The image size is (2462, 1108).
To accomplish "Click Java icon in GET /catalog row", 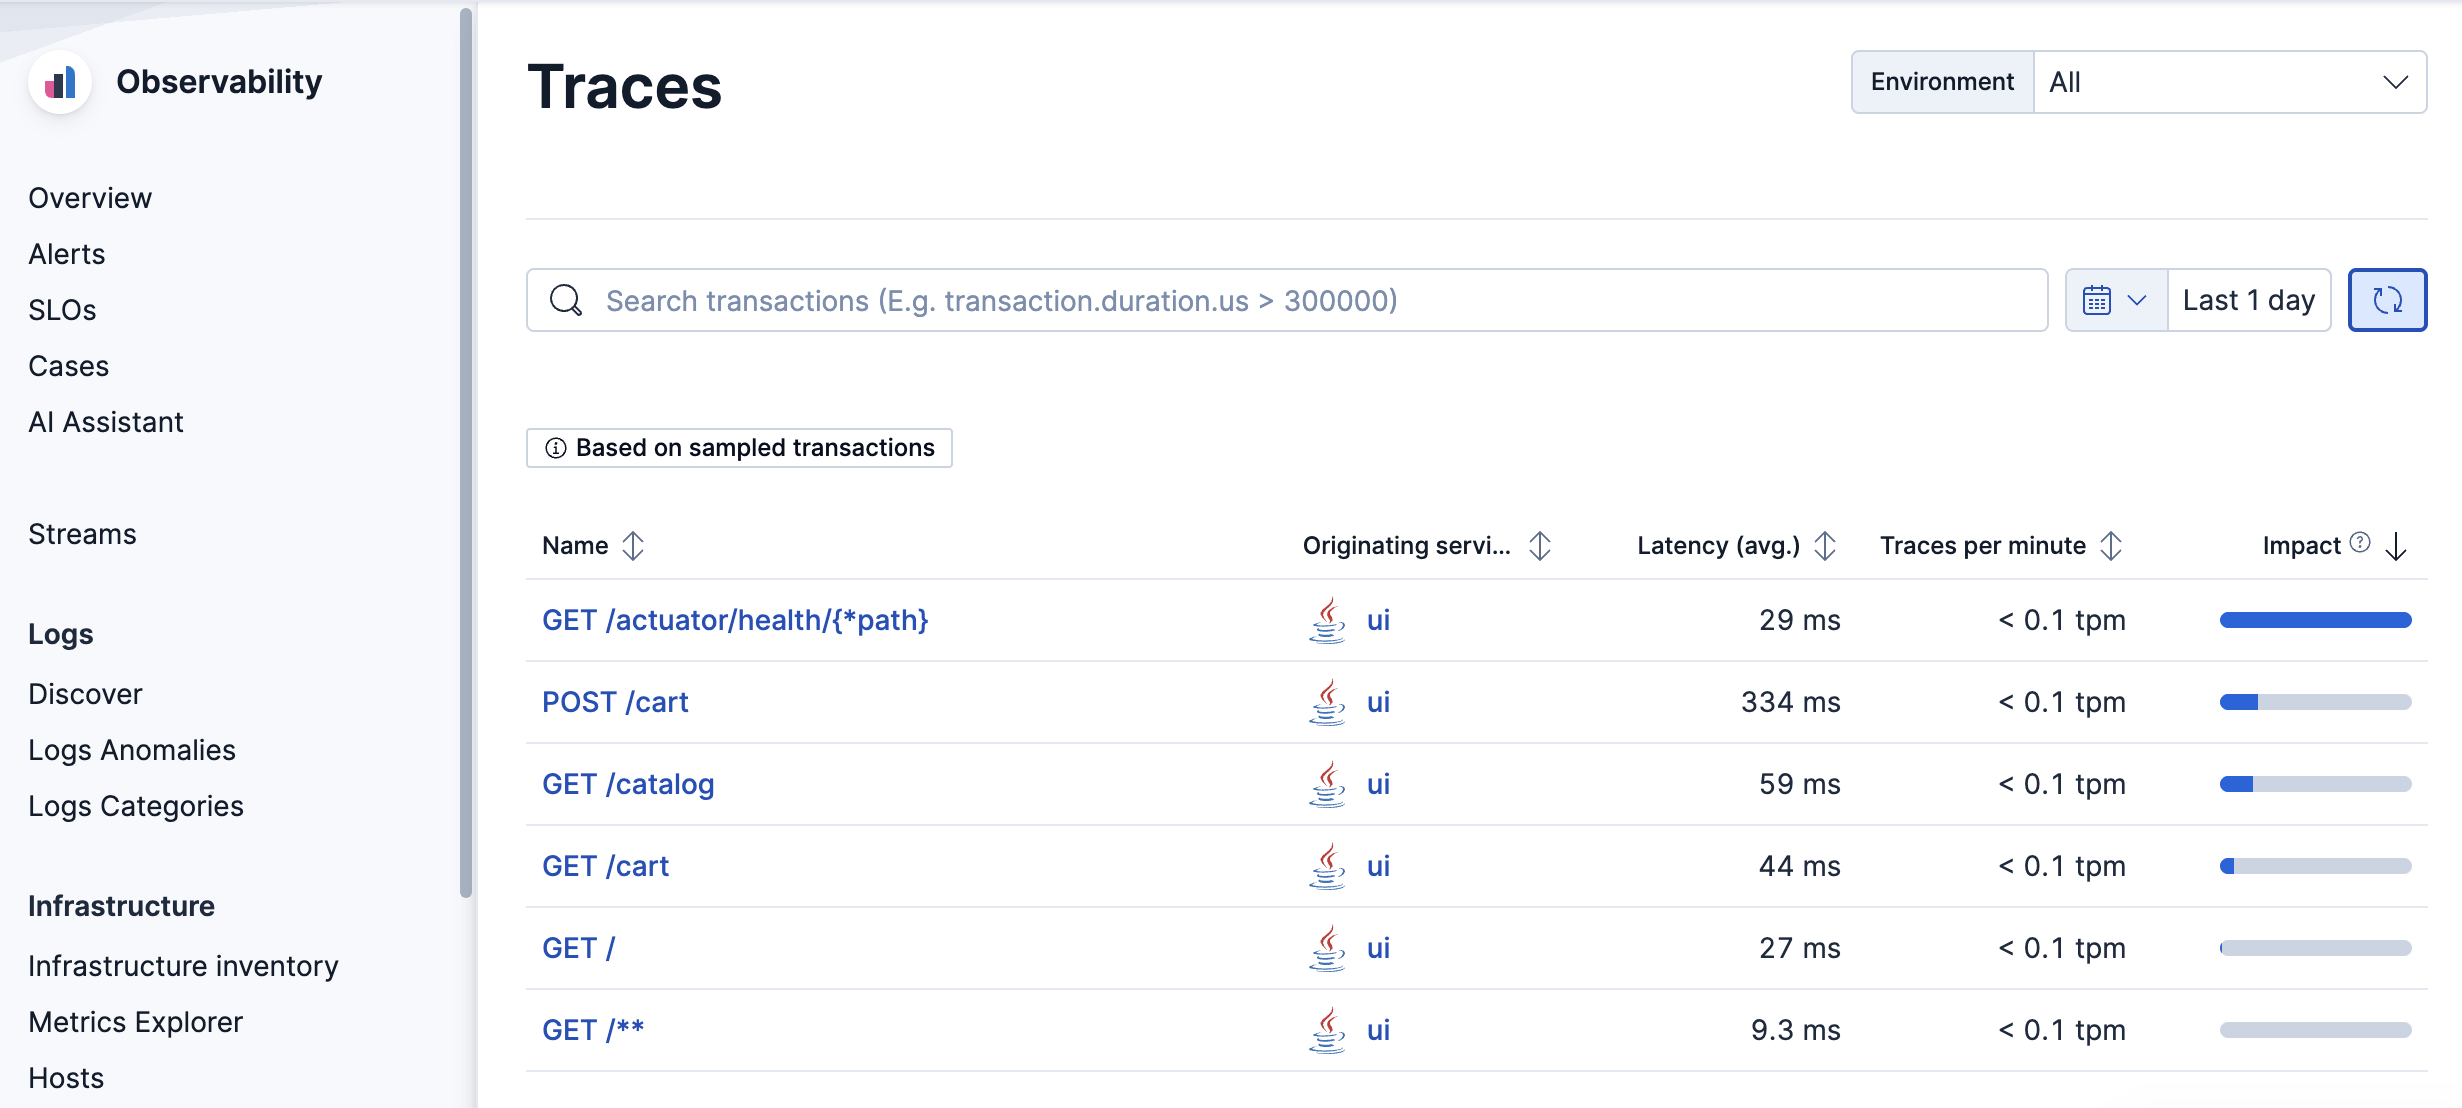I will (1327, 784).
